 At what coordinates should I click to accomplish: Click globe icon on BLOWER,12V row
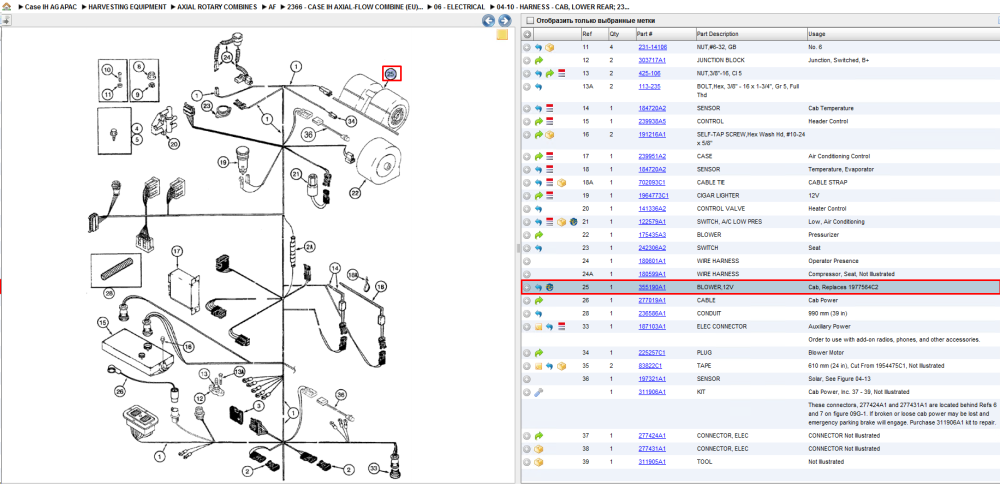point(549,288)
